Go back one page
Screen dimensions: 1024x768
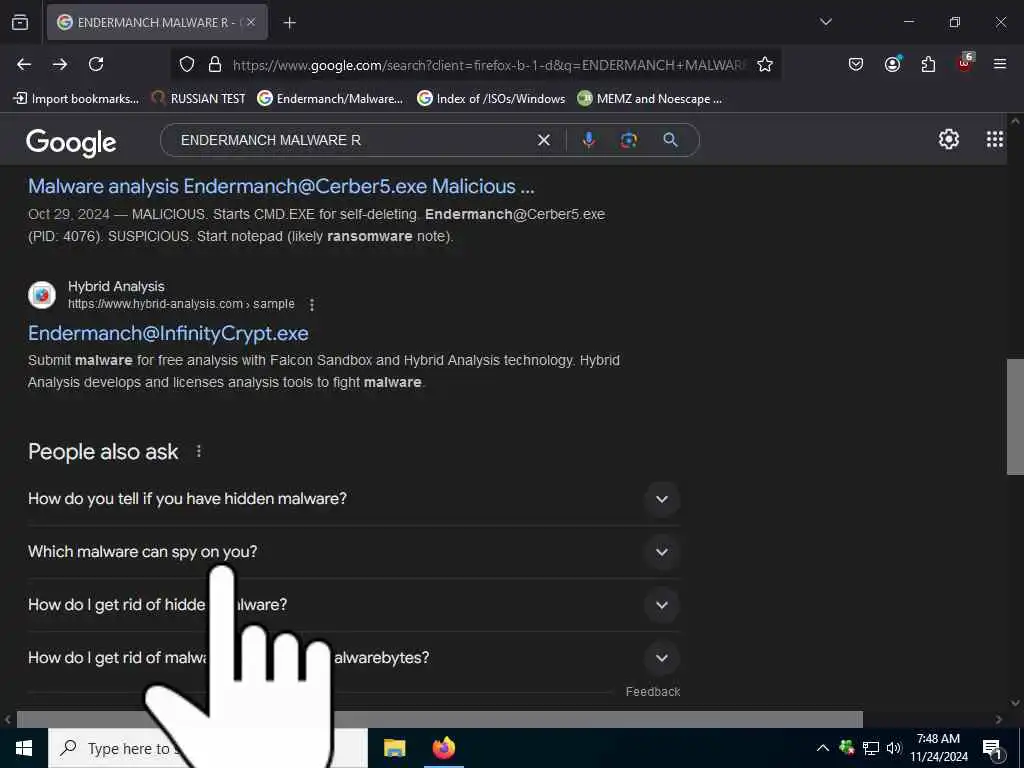24,64
